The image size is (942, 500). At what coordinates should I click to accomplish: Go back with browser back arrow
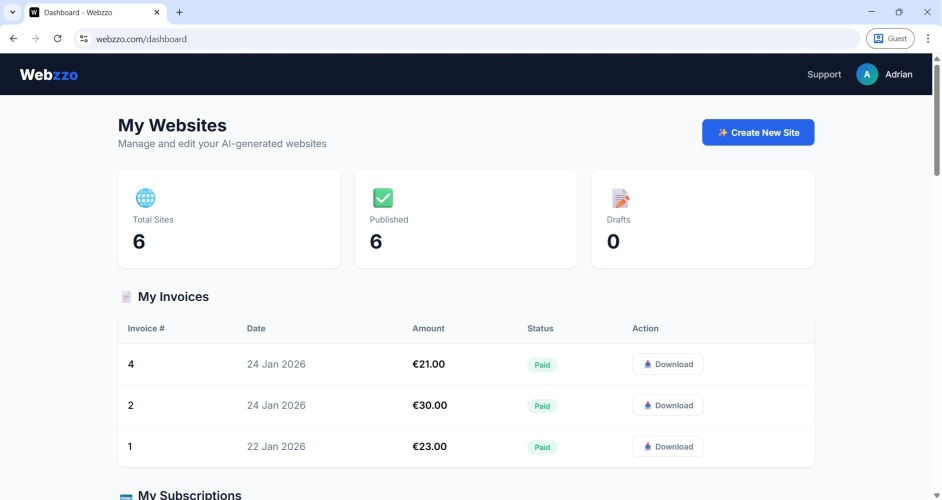click(x=13, y=38)
